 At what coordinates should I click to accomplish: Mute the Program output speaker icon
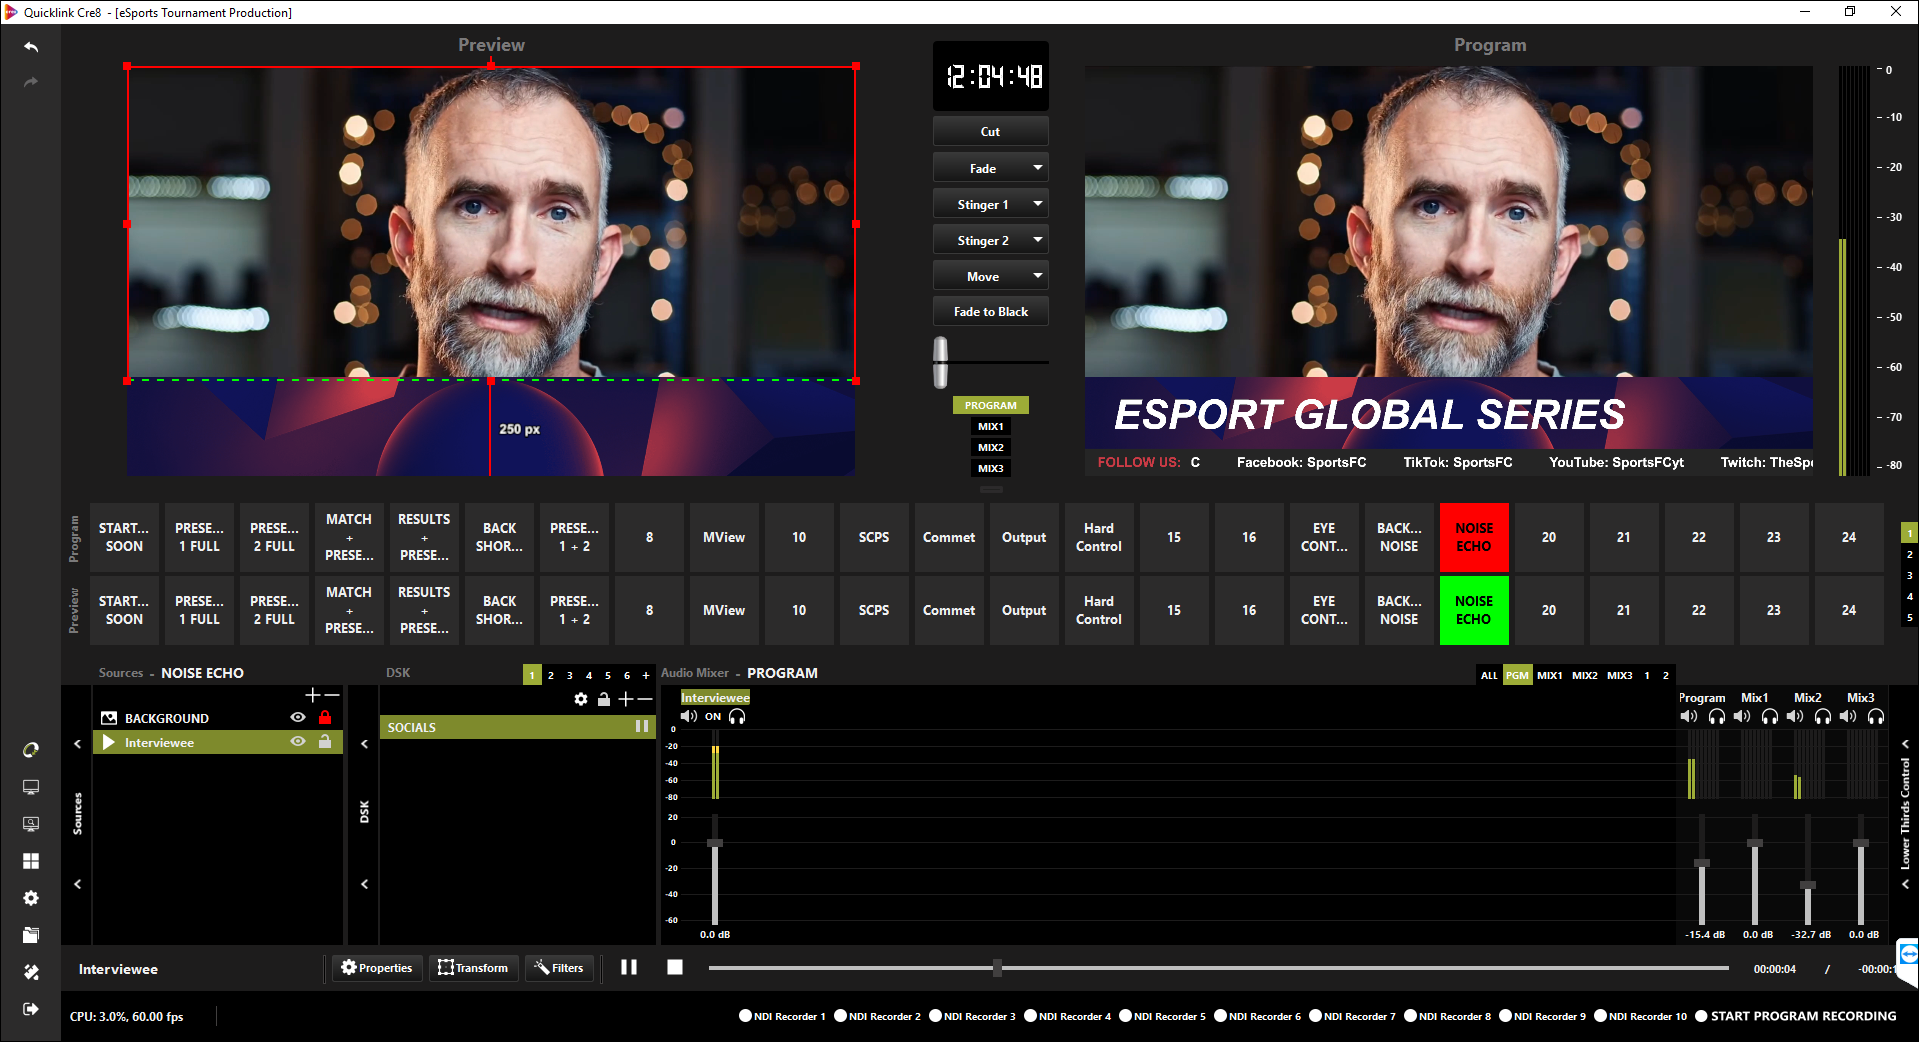tap(1689, 716)
